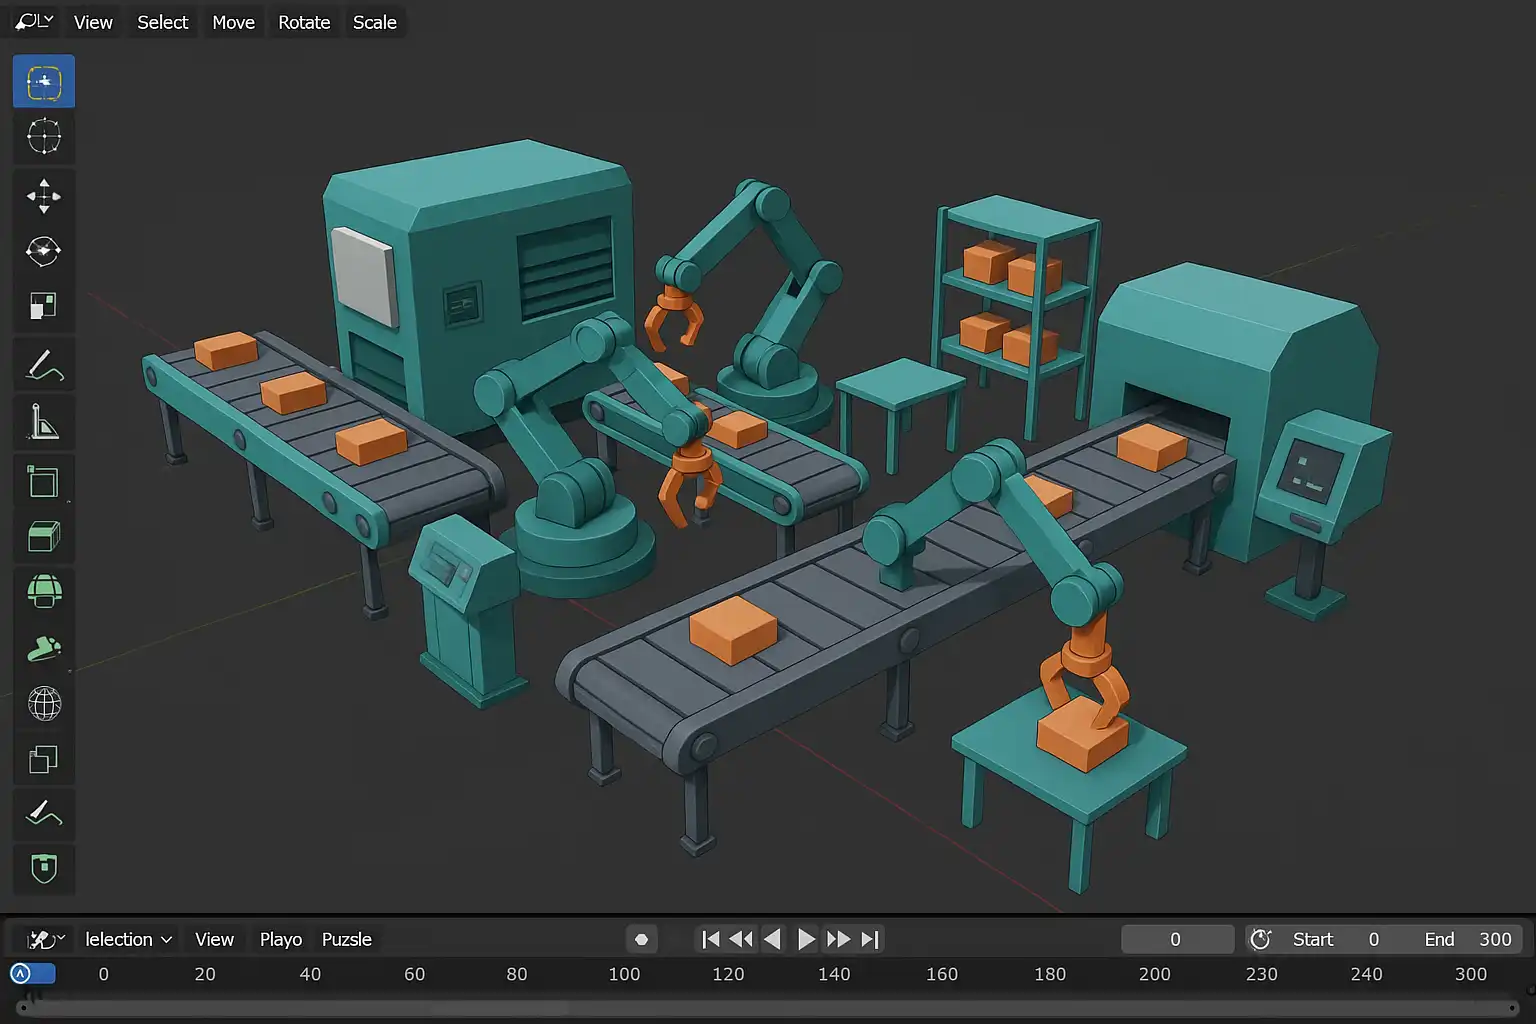Image resolution: width=1536 pixels, height=1024 pixels.
Task: Click the timeline horizontal scrollbar
Action: [768, 1008]
